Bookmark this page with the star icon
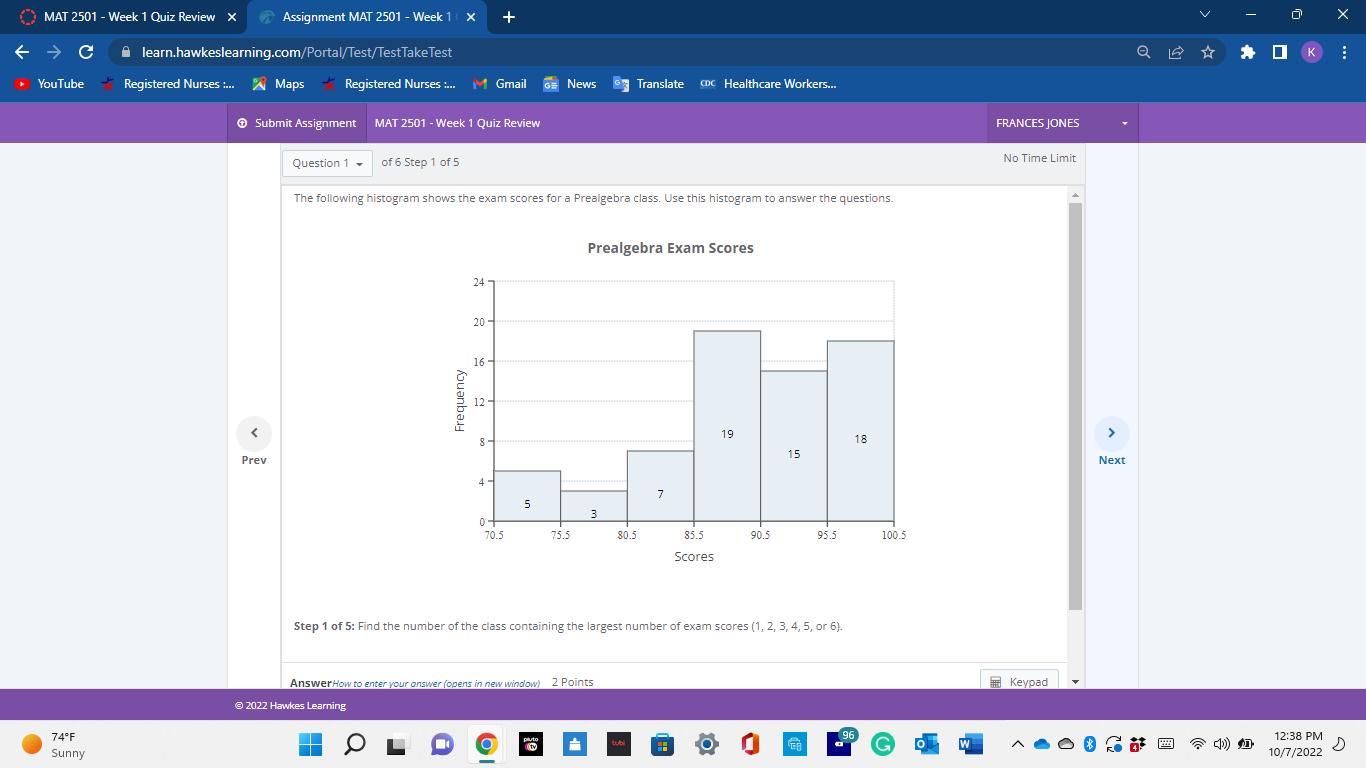Viewport: 1366px width, 768px height. click(x=1208, y=52)
